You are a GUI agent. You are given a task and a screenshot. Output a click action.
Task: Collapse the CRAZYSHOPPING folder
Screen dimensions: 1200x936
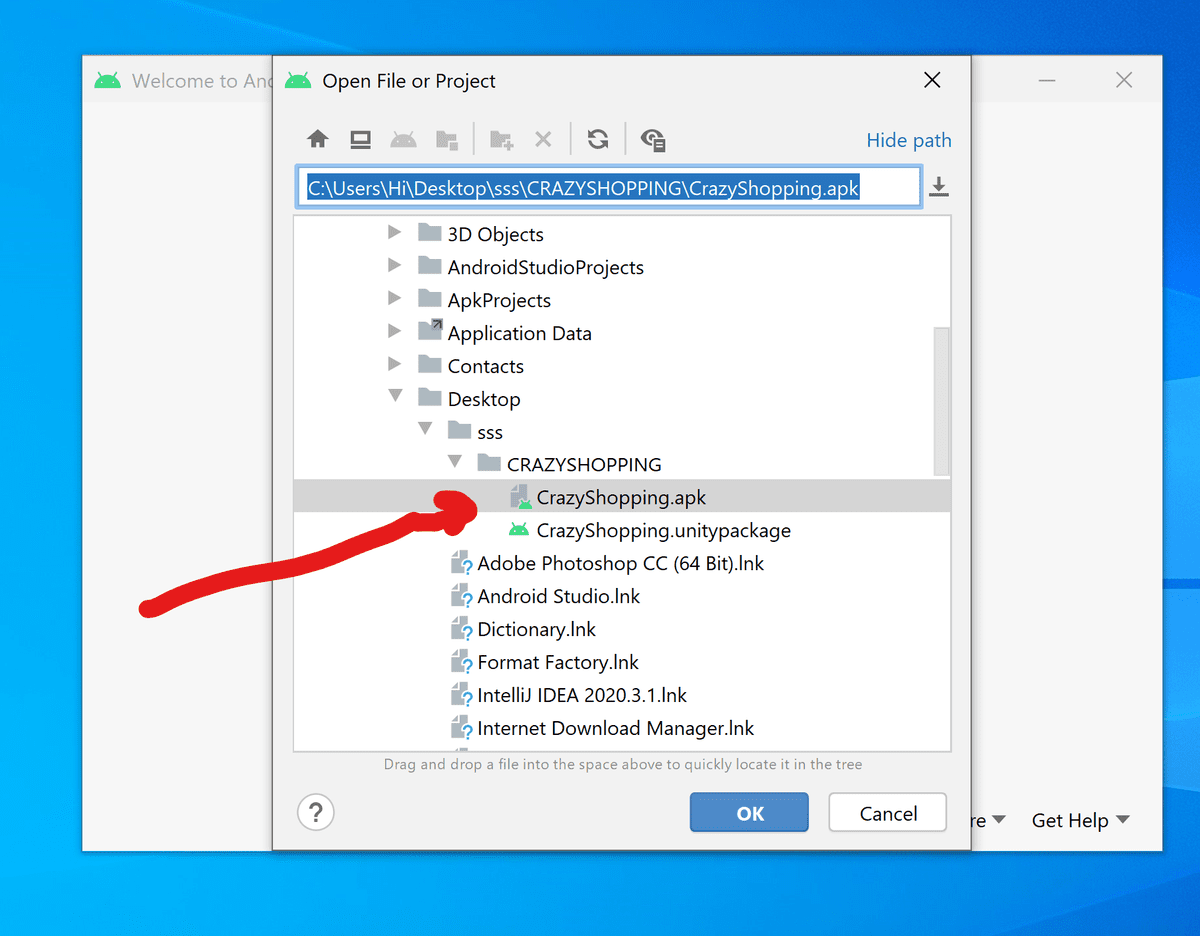pyautogui.click(x=455, y=463)
